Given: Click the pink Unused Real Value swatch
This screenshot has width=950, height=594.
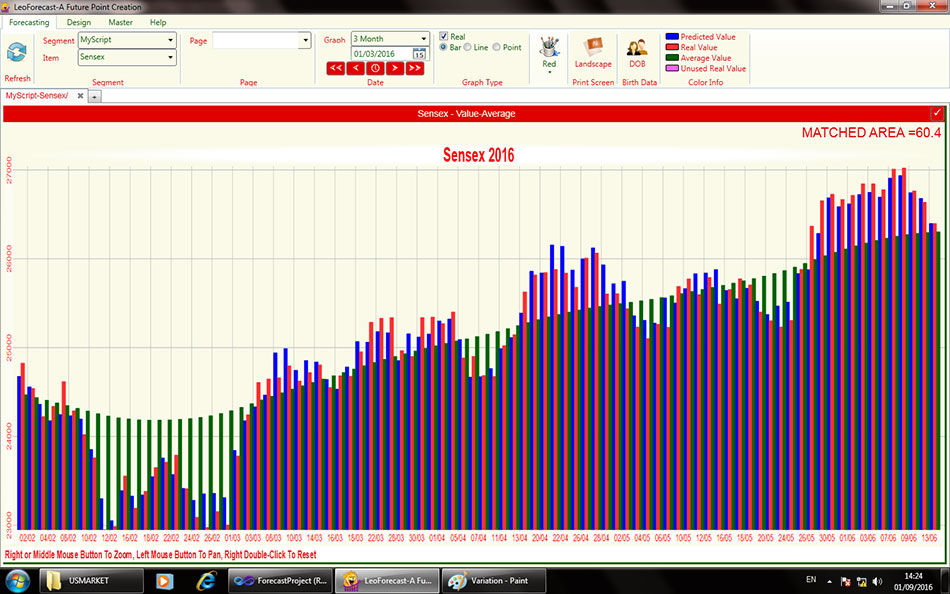Looking at the screenshot, I should [x=671, y=68].
